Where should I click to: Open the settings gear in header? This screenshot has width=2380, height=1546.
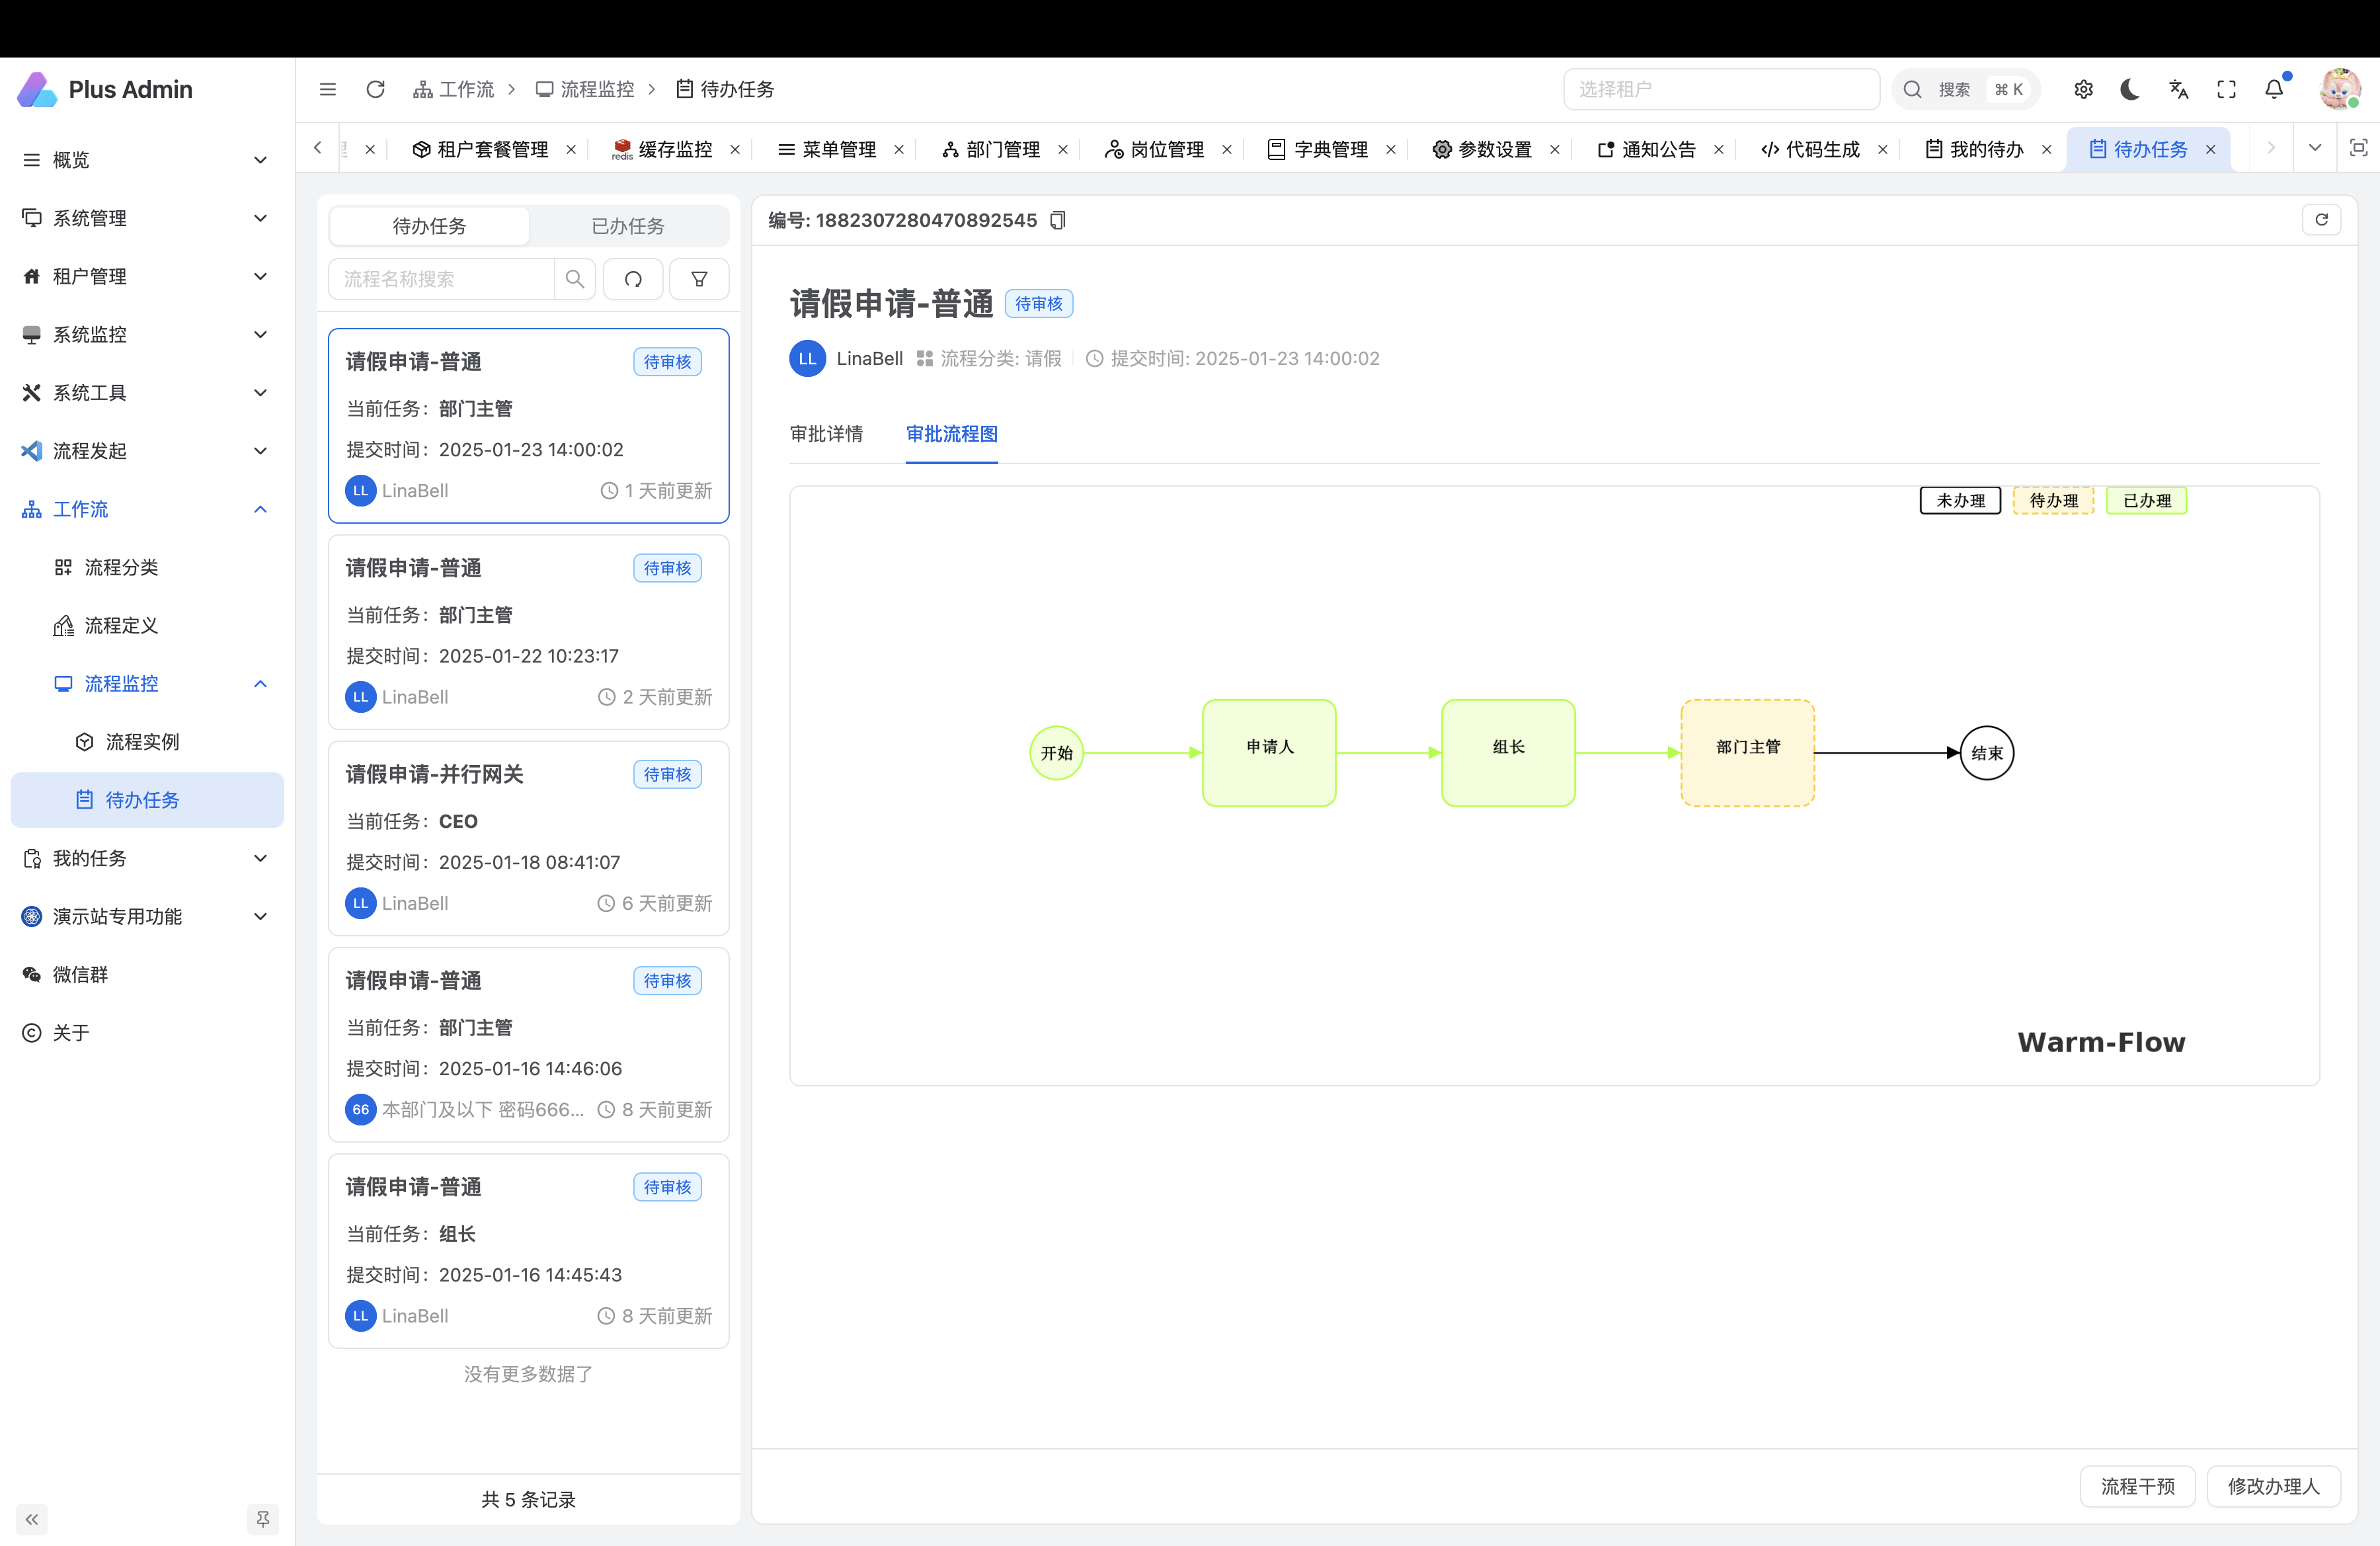(2083, 89)
